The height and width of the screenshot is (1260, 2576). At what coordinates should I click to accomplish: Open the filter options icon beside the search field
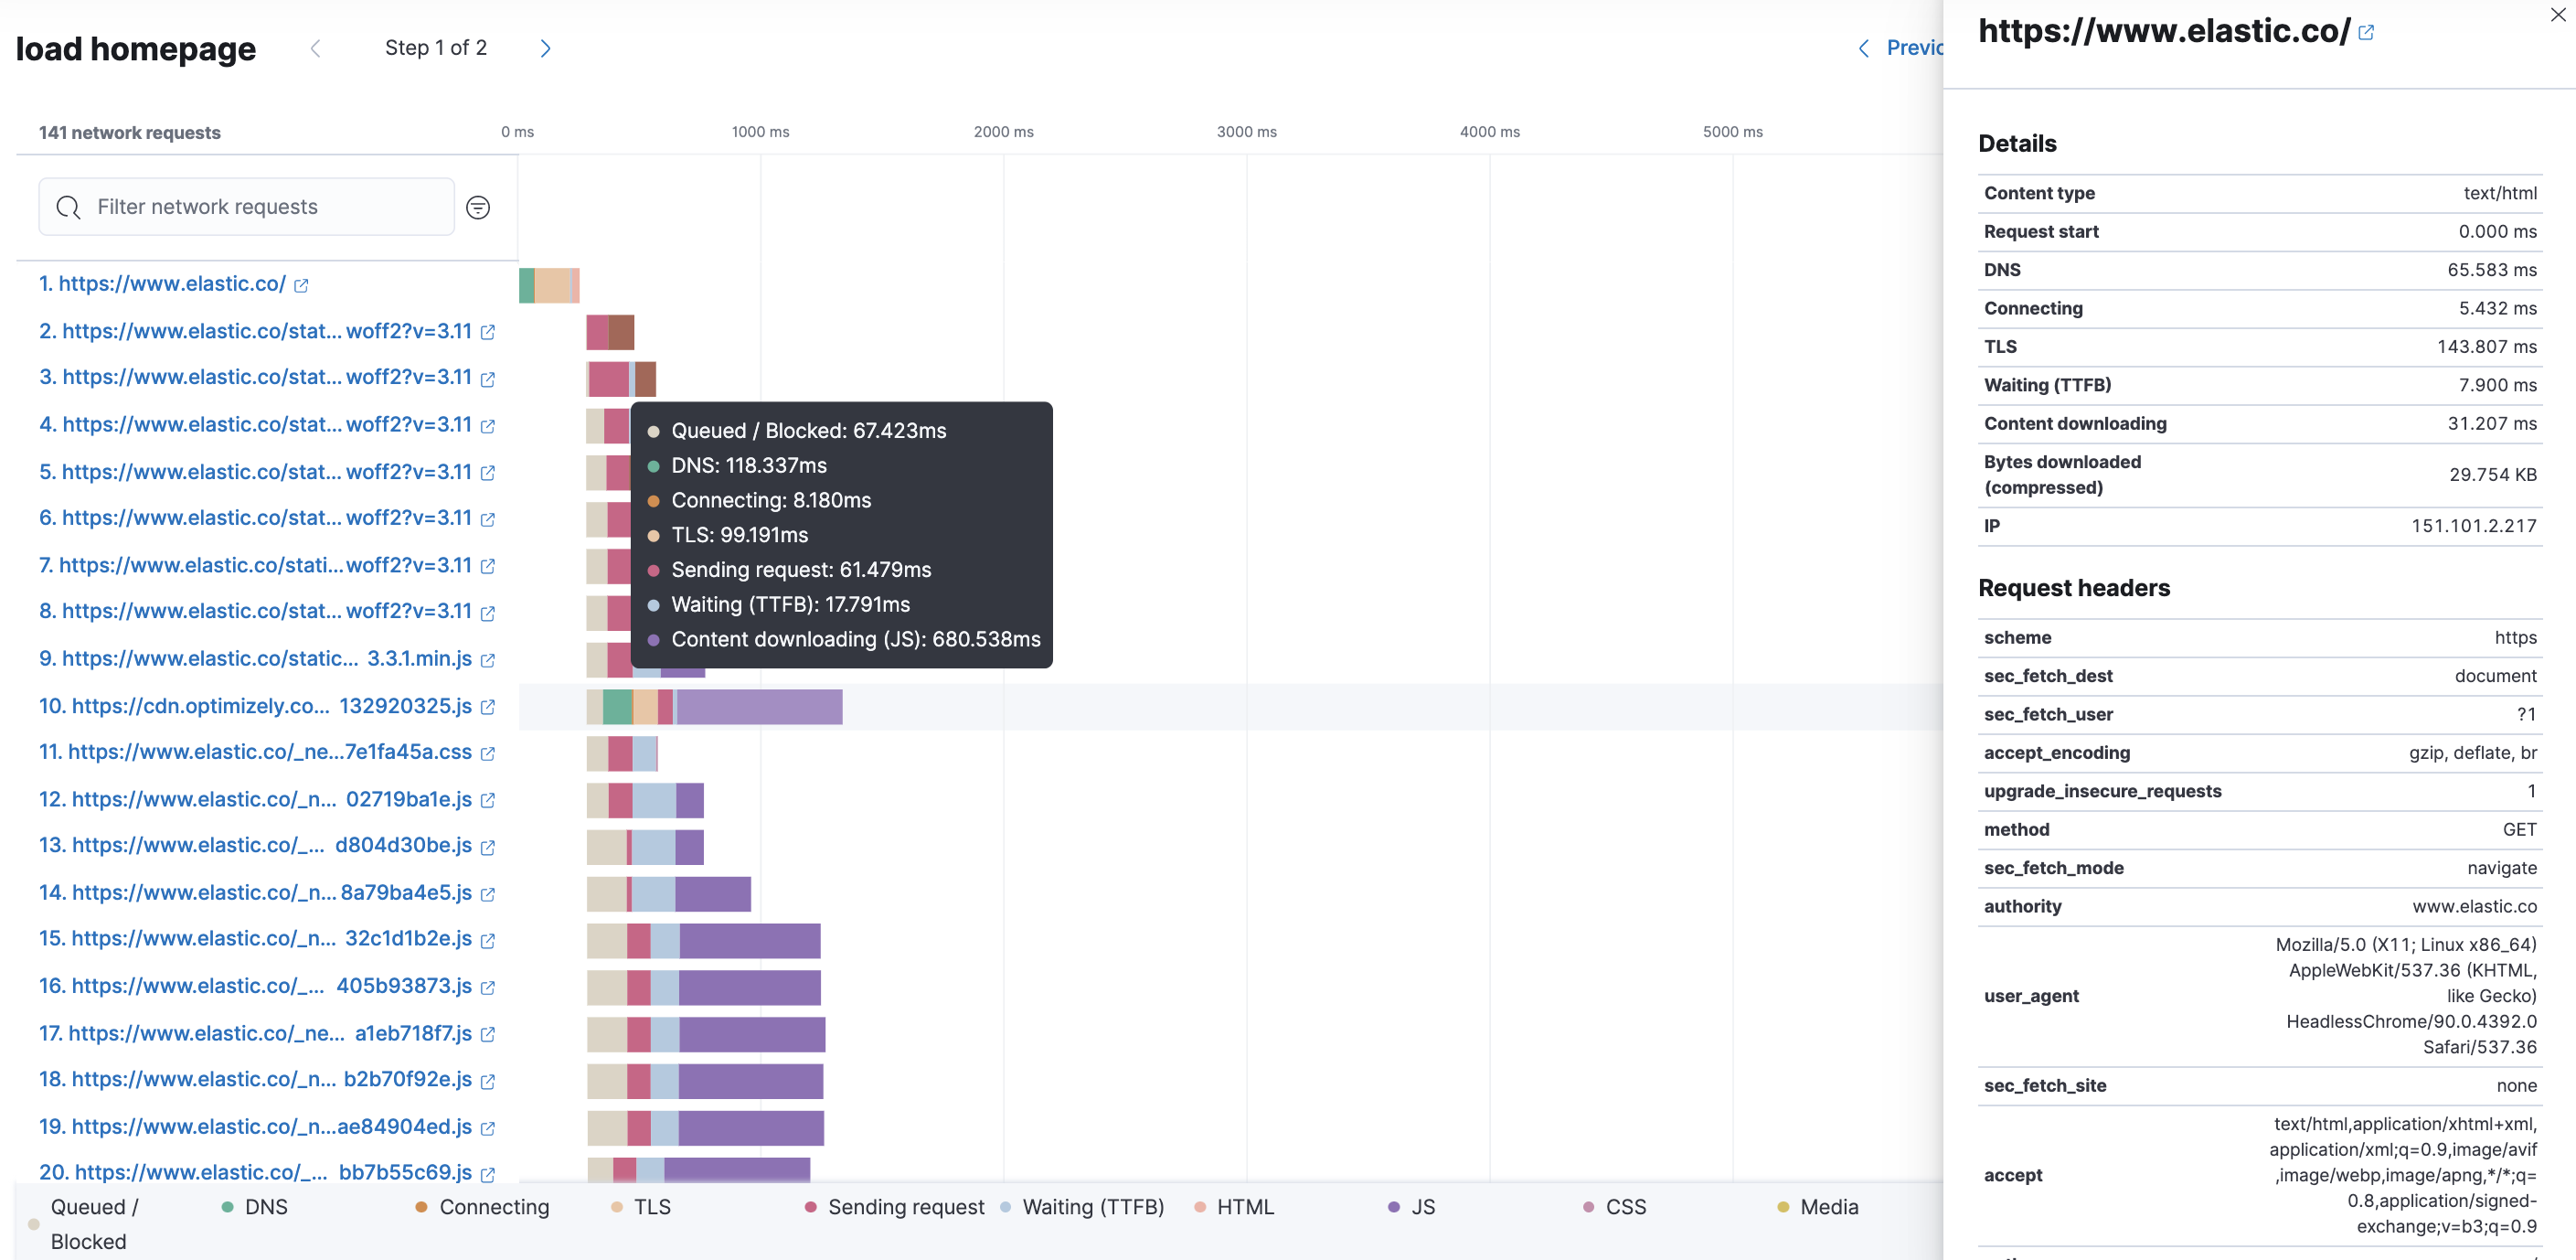[478, 207]
